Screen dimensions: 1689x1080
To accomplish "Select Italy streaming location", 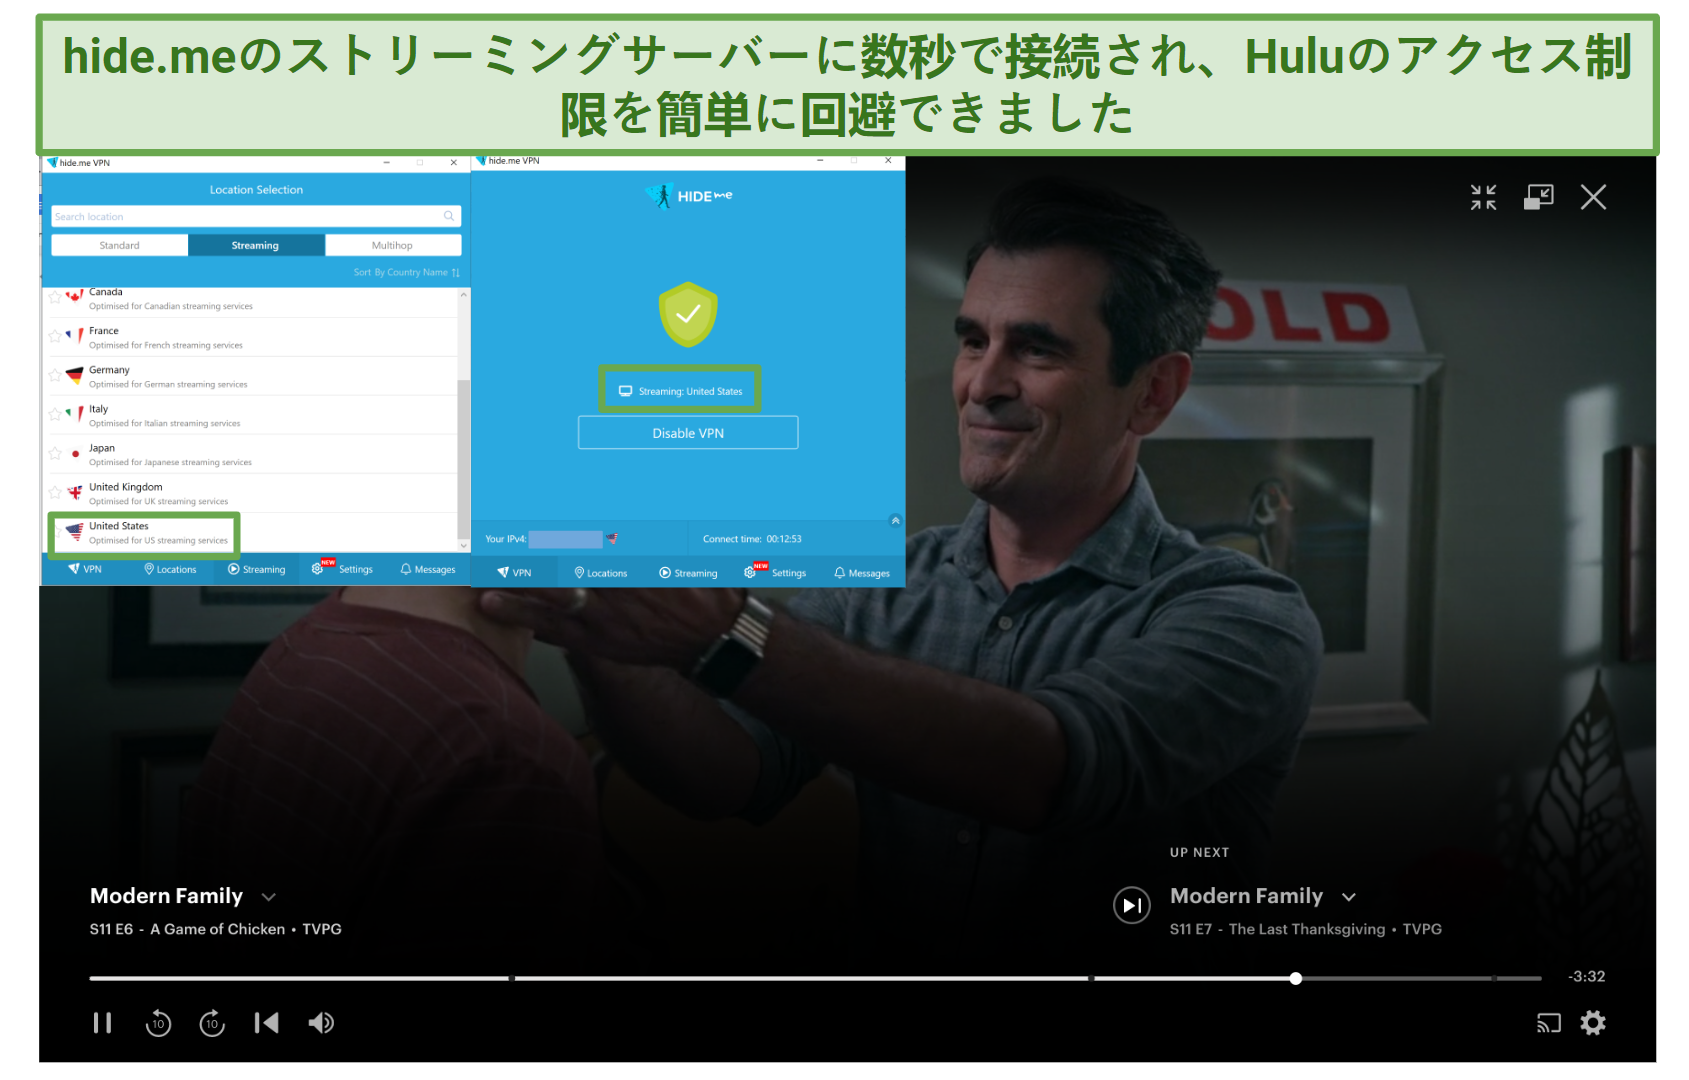I will click(x=250, y=415).
